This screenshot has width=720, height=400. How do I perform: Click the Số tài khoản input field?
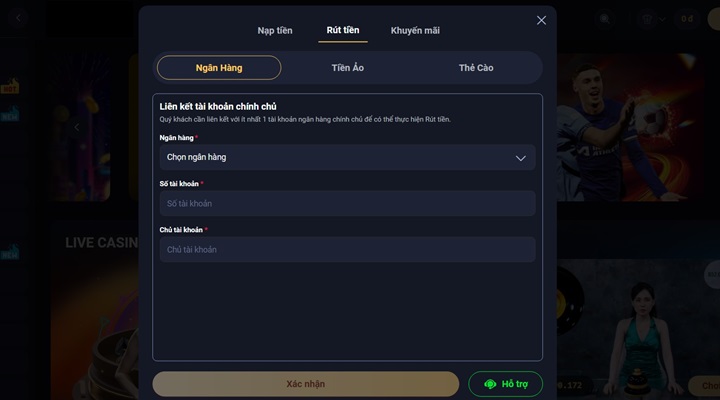point(346,204)
